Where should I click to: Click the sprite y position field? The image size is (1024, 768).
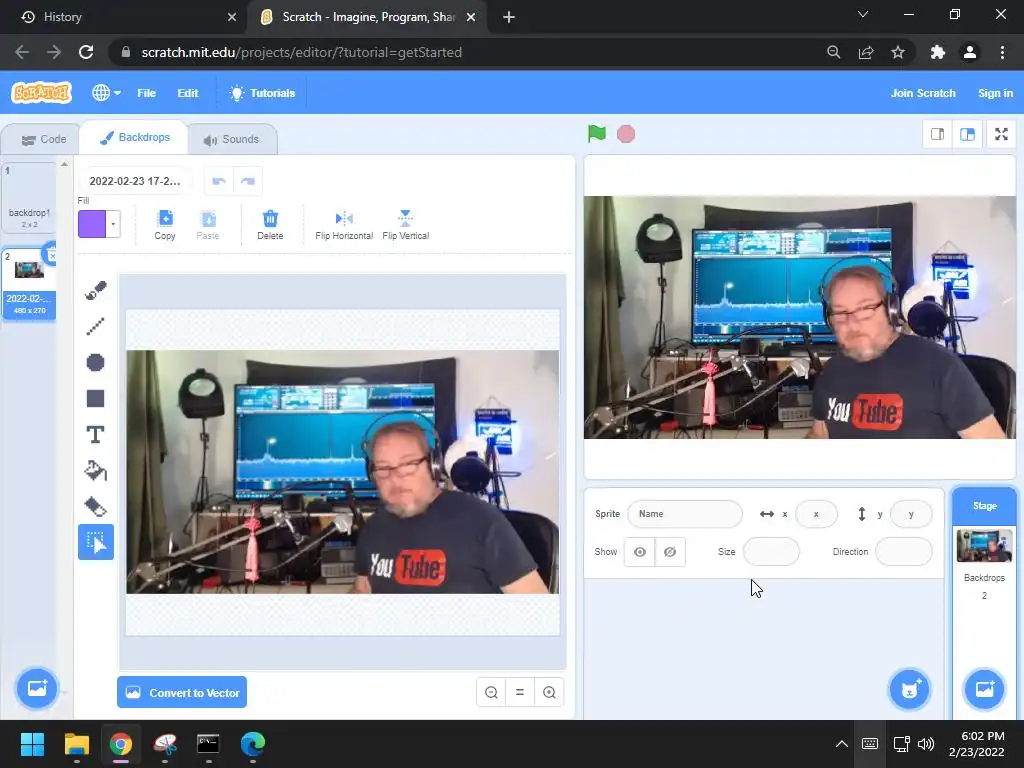click(911, 514)
